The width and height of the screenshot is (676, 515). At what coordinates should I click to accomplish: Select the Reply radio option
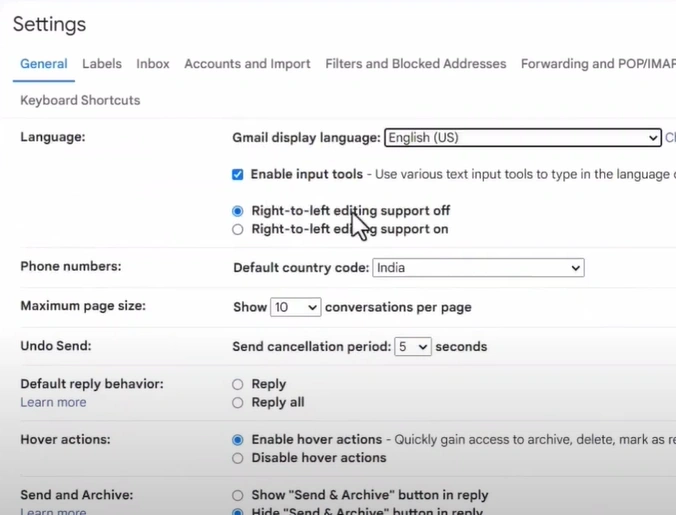pos(238,384)
